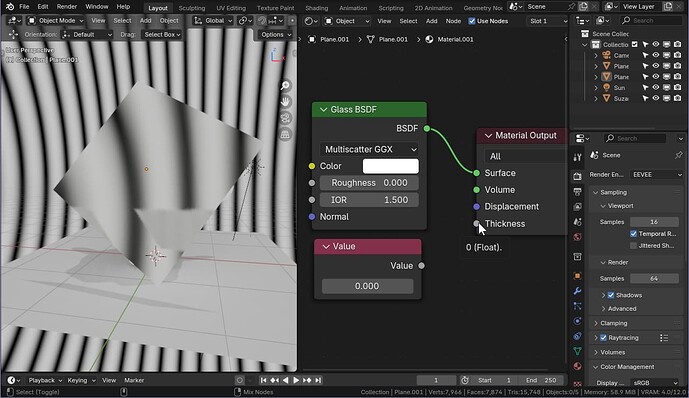The height and width of the screenshot is (398, 689).
Task: Open the World properties tab
Action: coord(577,237)
